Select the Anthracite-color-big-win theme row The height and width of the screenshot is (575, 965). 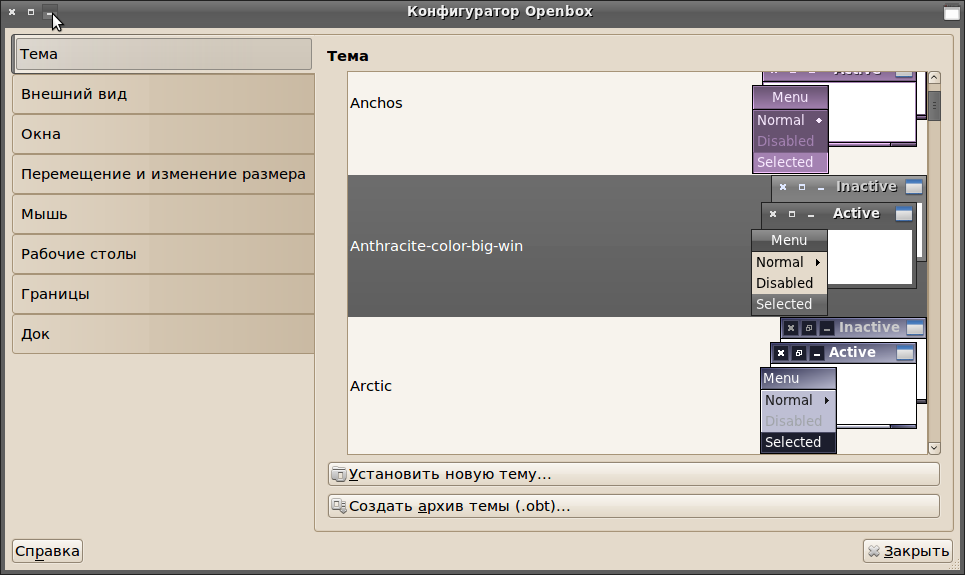(x=637, y=246)
